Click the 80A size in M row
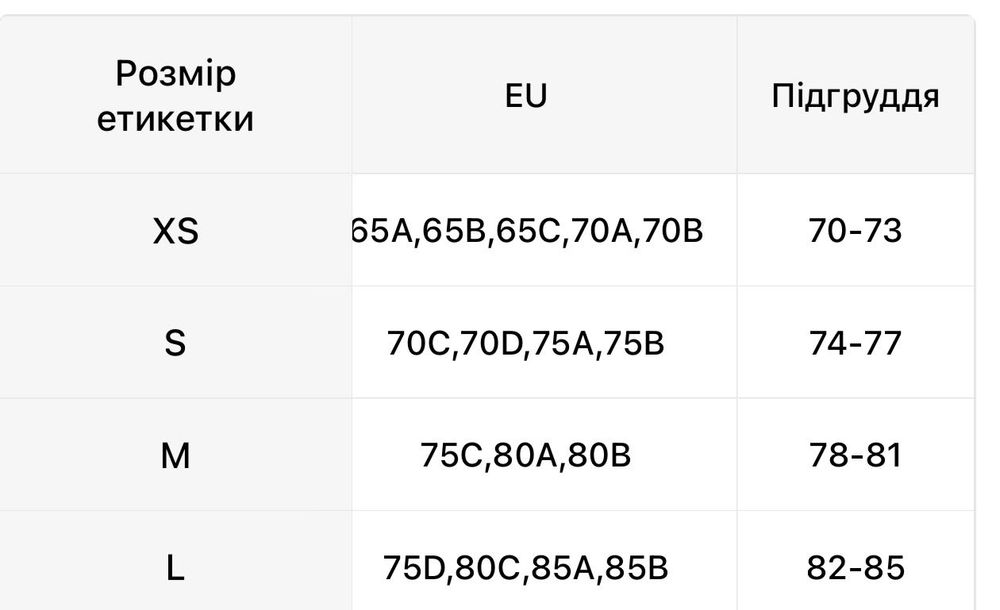The width and height of the screenshot is (1000, 610). point(525,456)
